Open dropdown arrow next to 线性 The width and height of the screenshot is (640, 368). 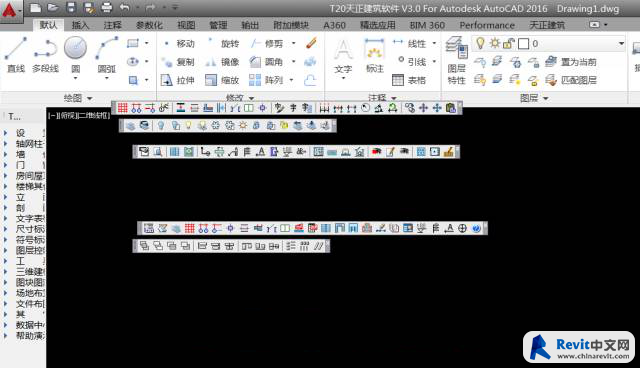pyautogui.click(x=434, y=43)
